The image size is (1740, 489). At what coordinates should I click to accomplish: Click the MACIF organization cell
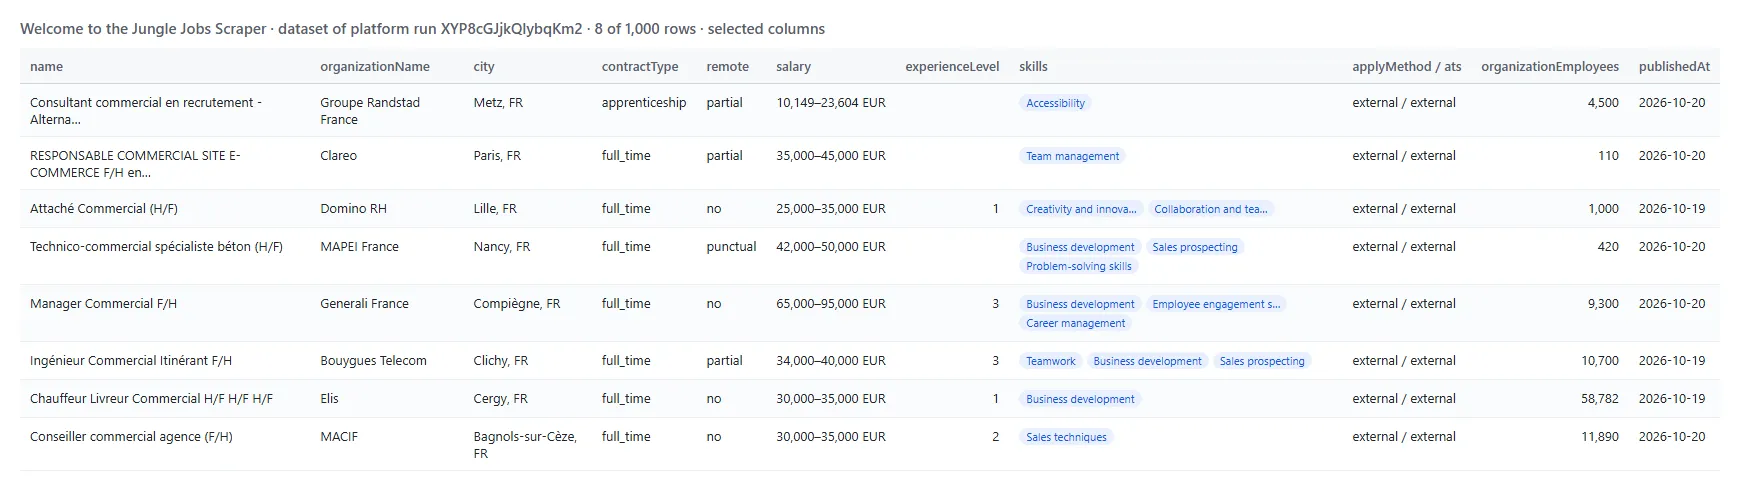click(339, 437)
